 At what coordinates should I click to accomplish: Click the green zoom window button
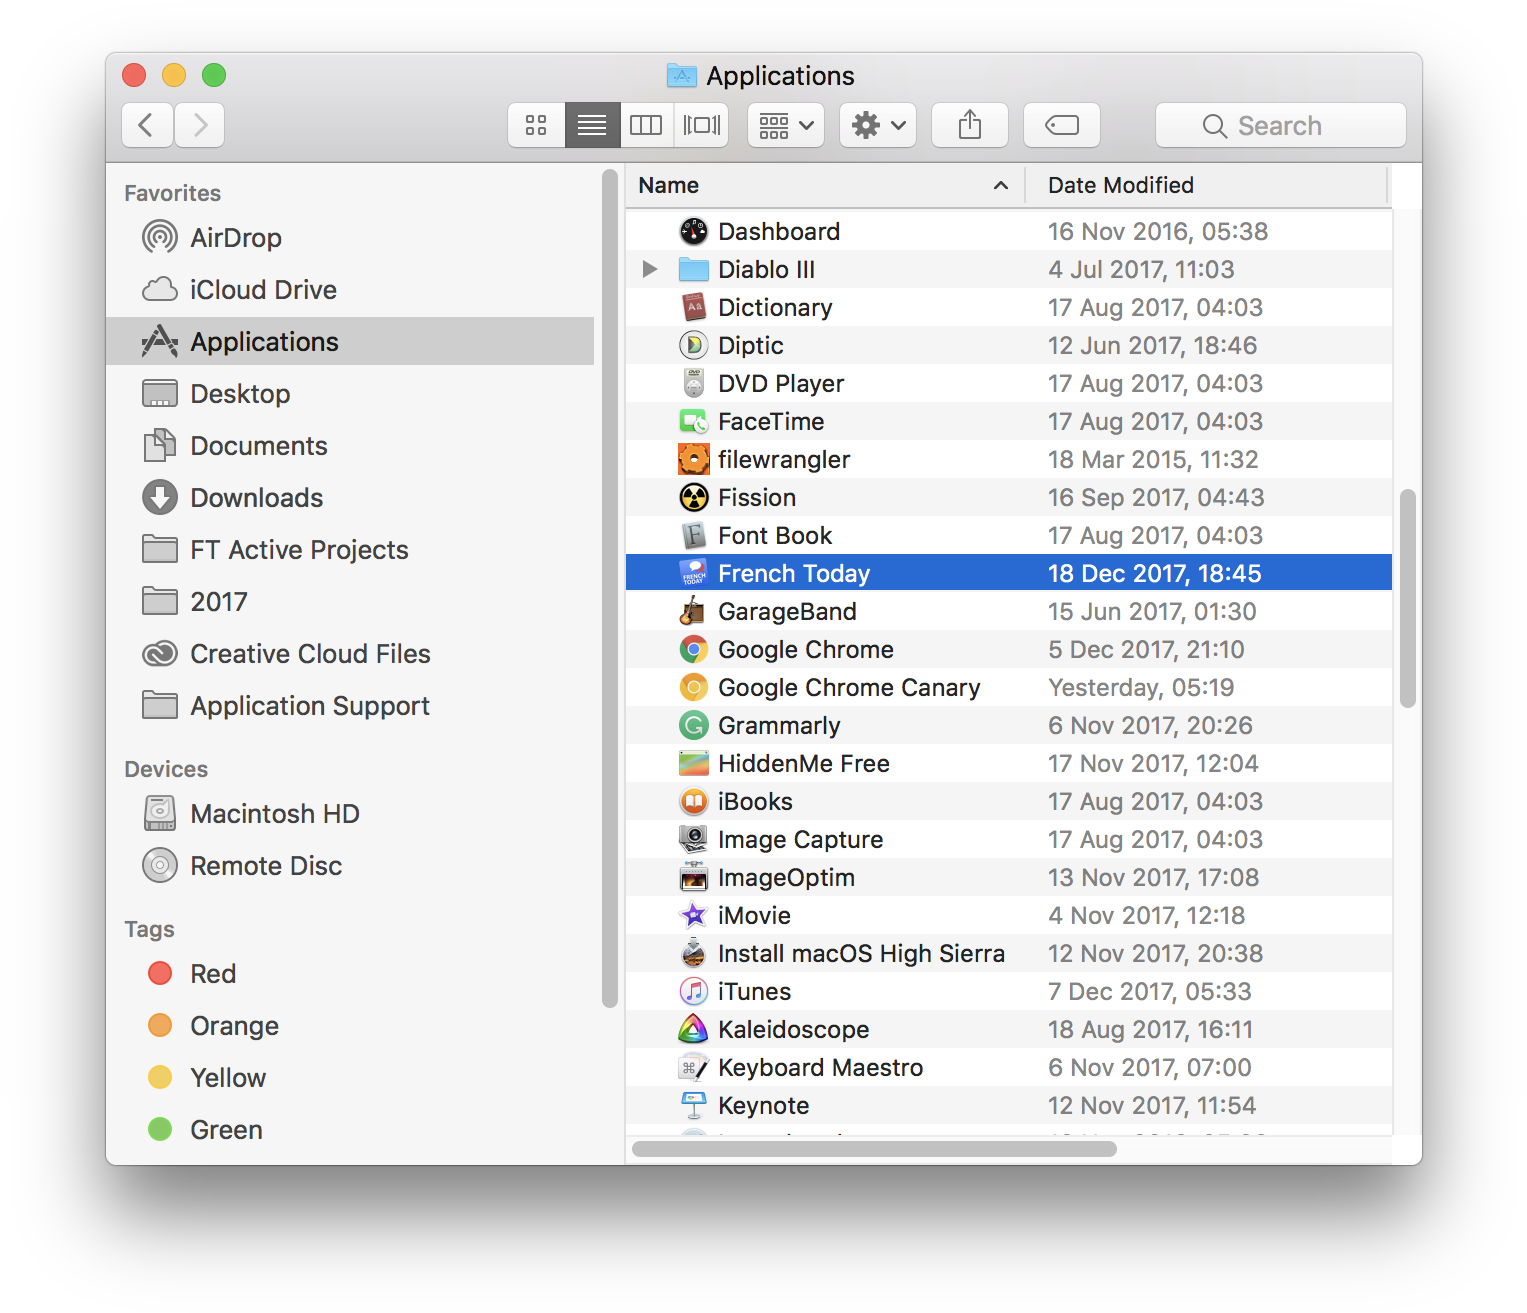coord(214,75)
